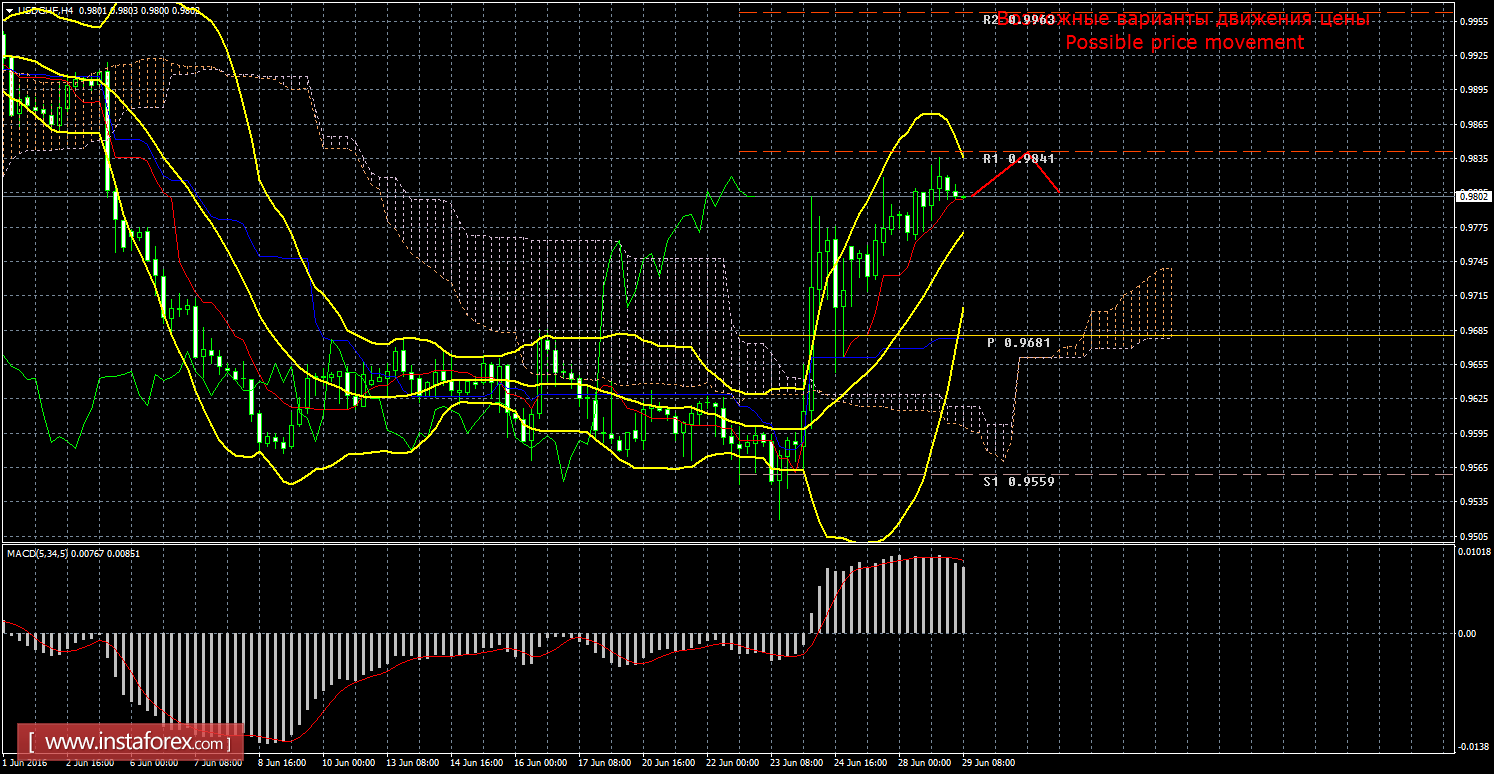The image size is (1494, 774).
Task: Click the triangle arrow beside the USDCHF,H4 title
Action: (x=8, y=10)
